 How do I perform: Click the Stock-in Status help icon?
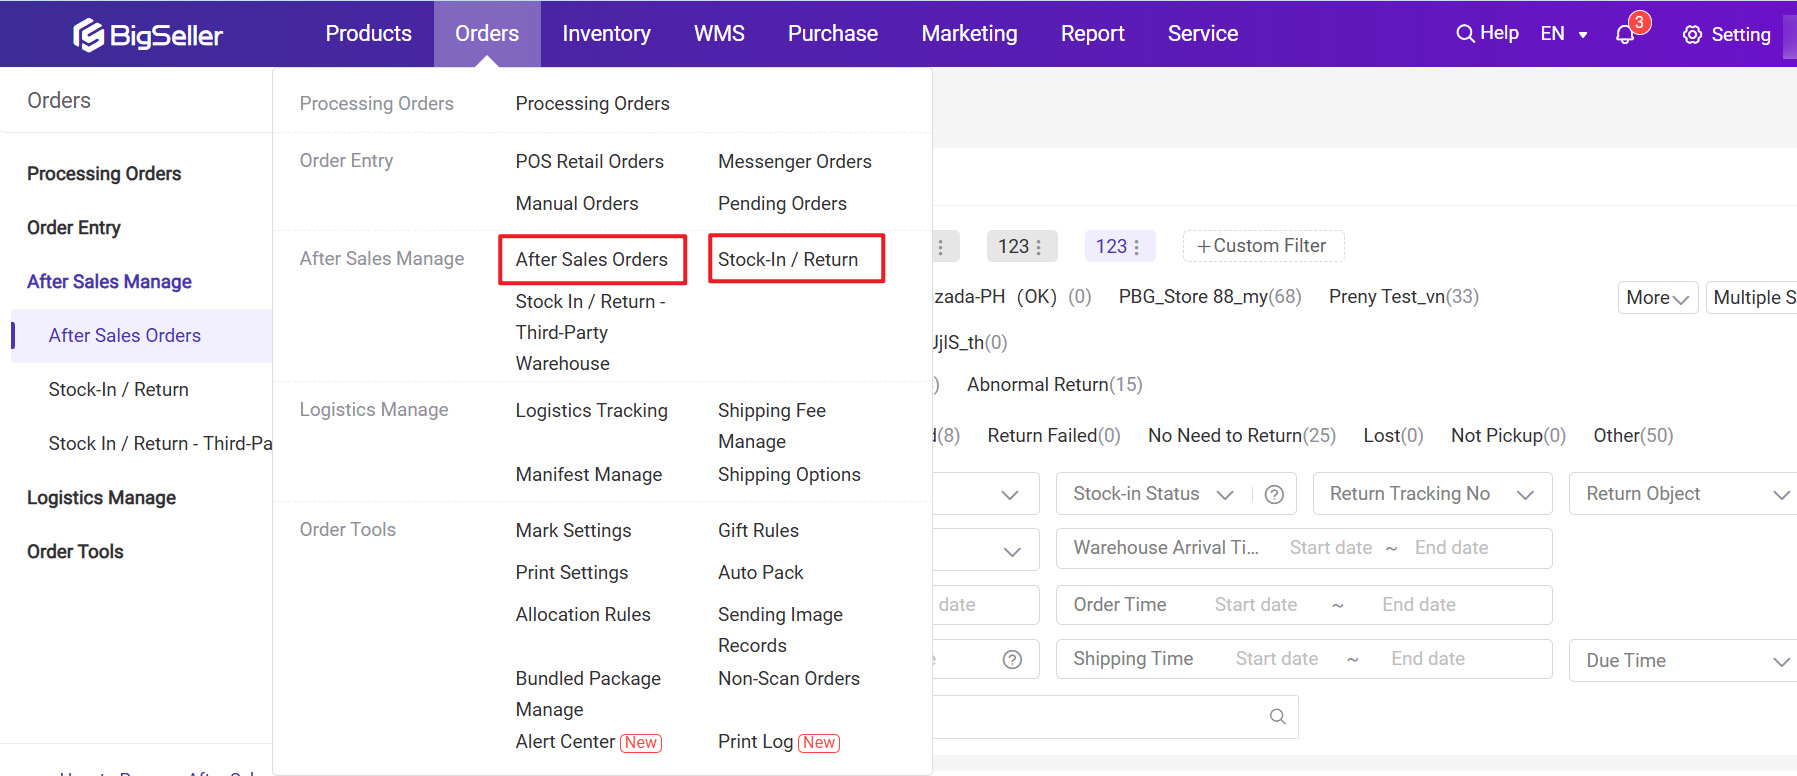[1274, 494]
